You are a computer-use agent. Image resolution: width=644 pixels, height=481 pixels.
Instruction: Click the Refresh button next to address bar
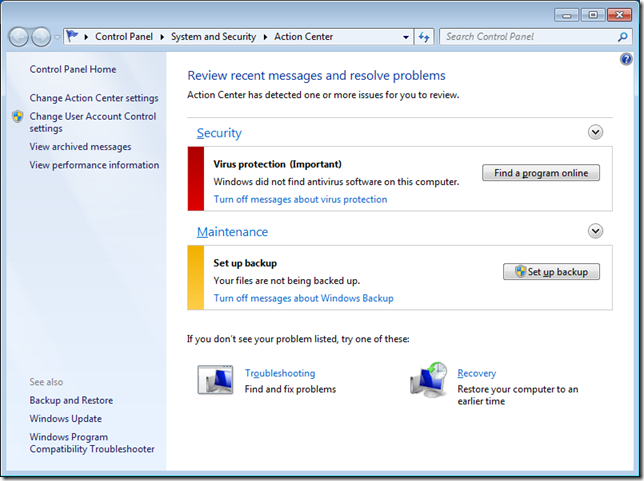click(x=424, y=37)
